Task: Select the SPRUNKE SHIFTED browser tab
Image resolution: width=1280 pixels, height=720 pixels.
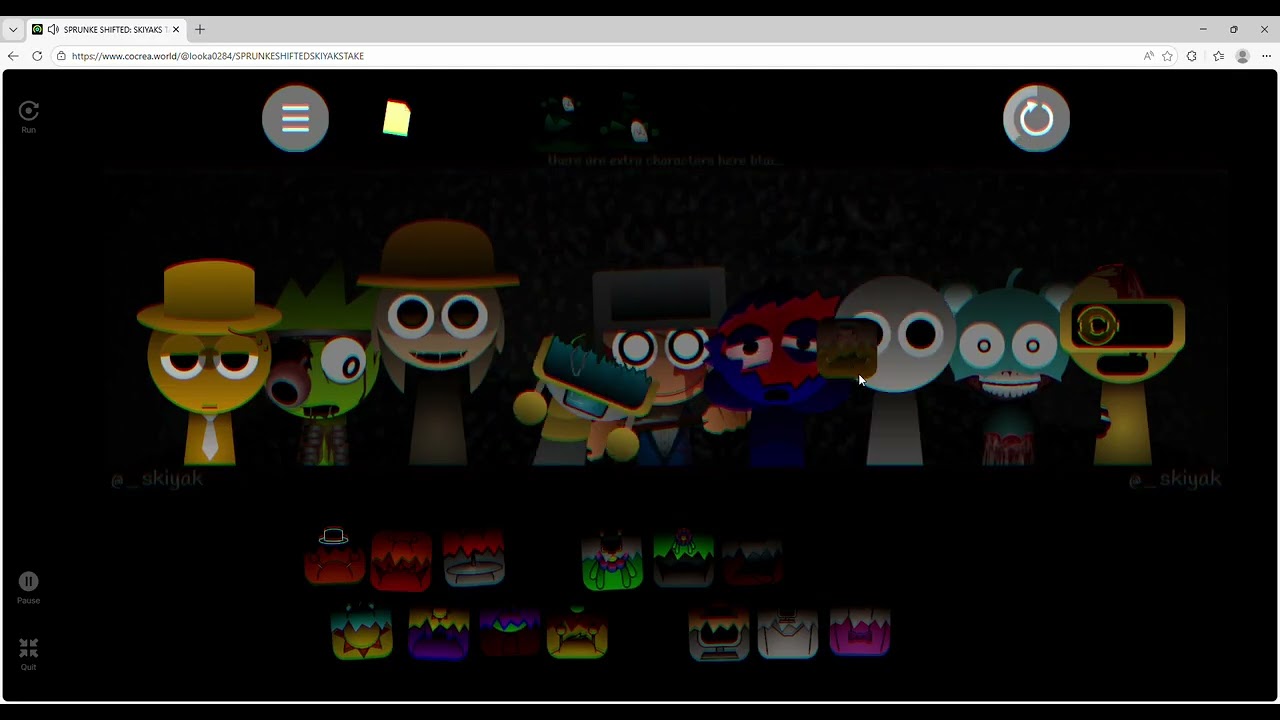Action: [x=105, y=30]
